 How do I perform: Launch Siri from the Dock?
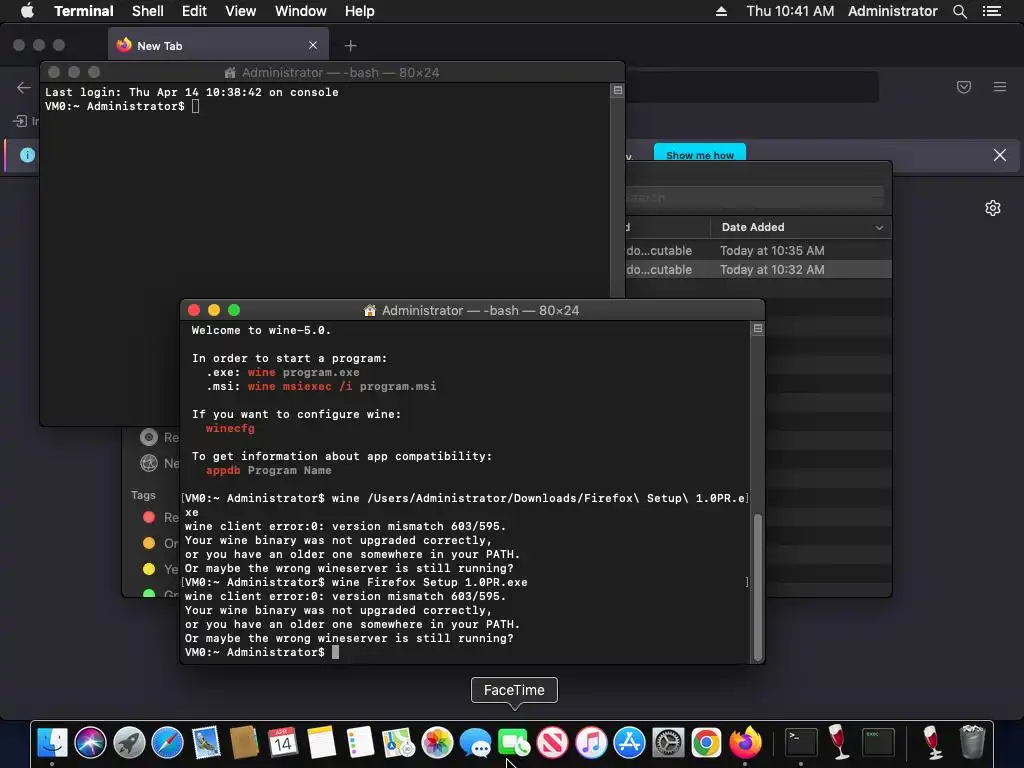(90, 743)
